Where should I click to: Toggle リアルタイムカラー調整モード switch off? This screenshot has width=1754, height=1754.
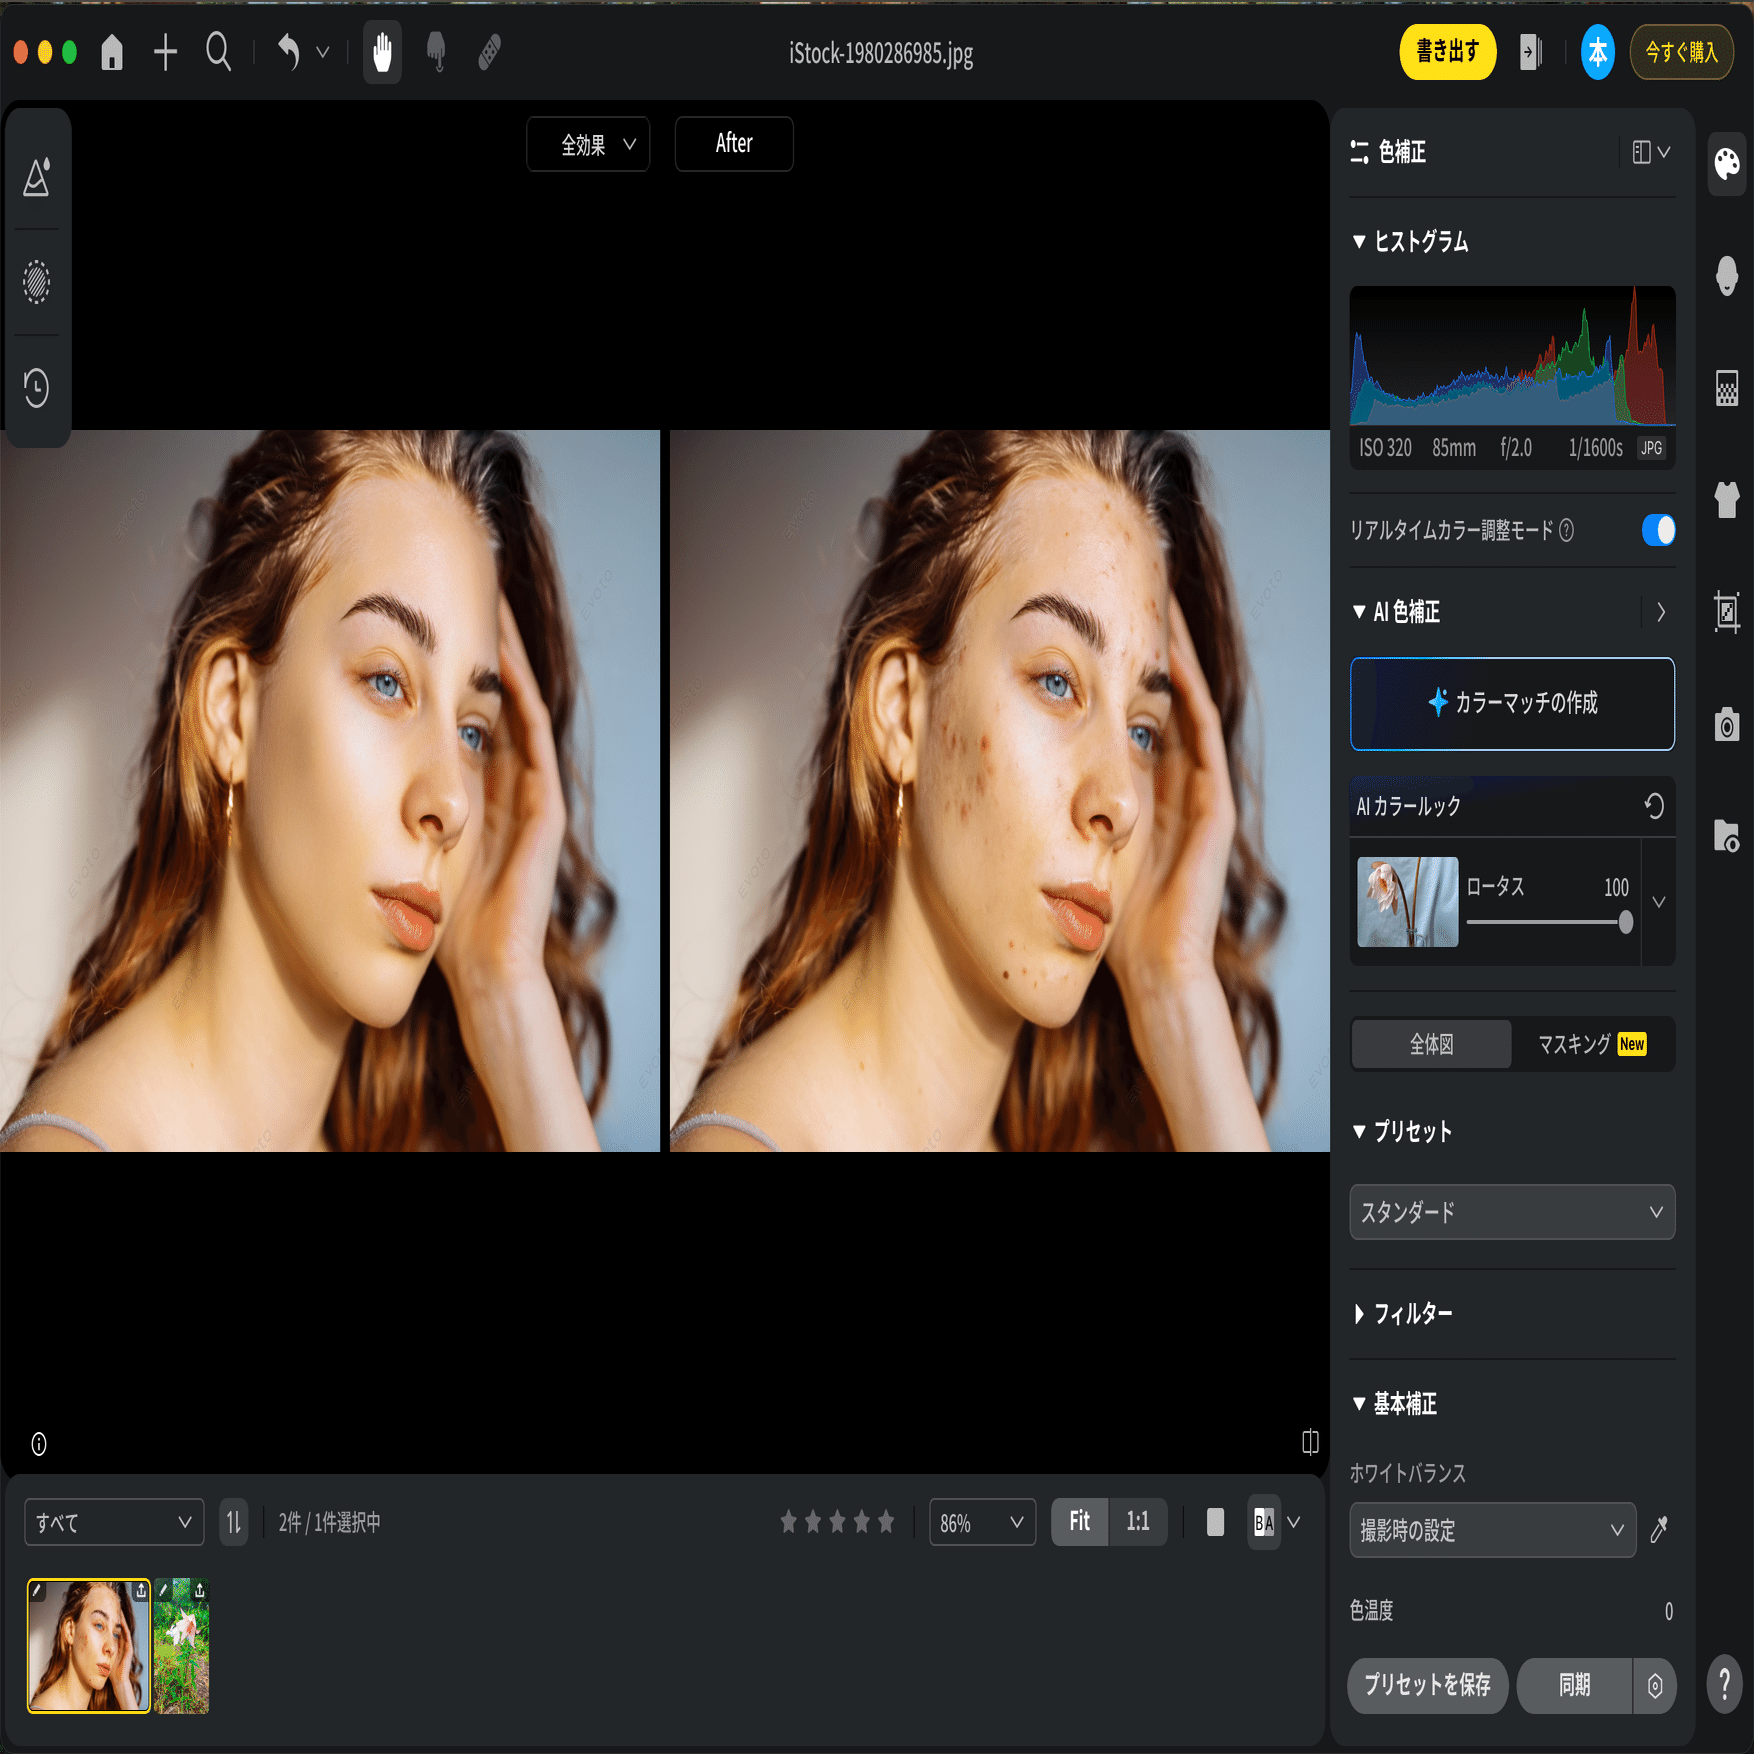pyautogui.click(x=1658, y=530)
